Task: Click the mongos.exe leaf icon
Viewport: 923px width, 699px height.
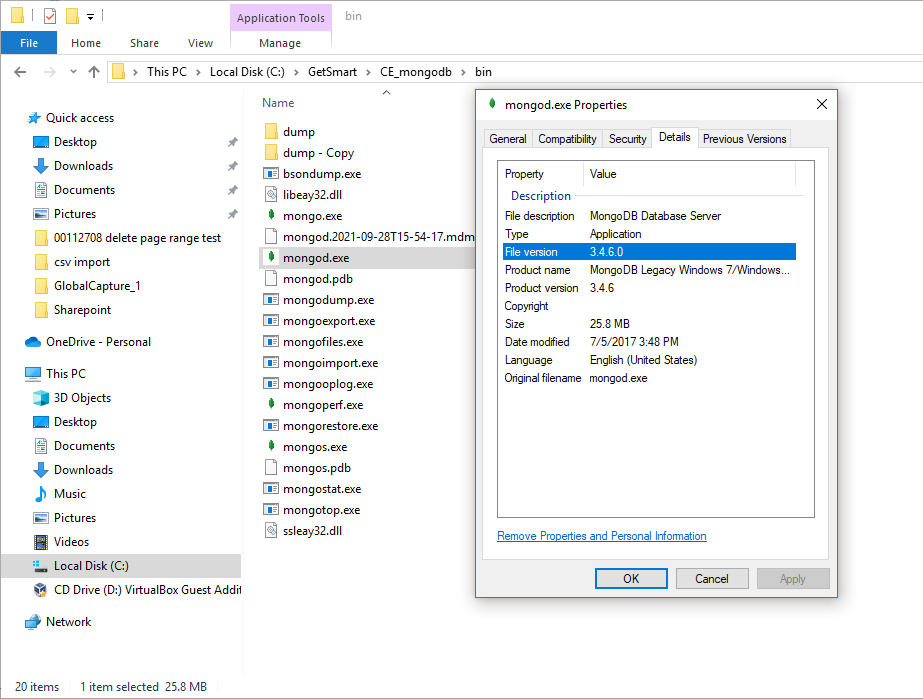Action: pos(271,447)
